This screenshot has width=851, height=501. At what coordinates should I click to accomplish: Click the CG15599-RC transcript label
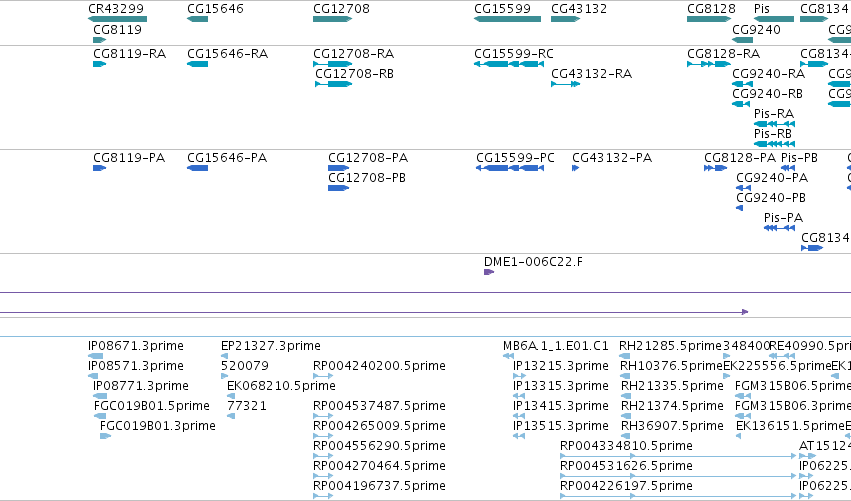point(514,54)
